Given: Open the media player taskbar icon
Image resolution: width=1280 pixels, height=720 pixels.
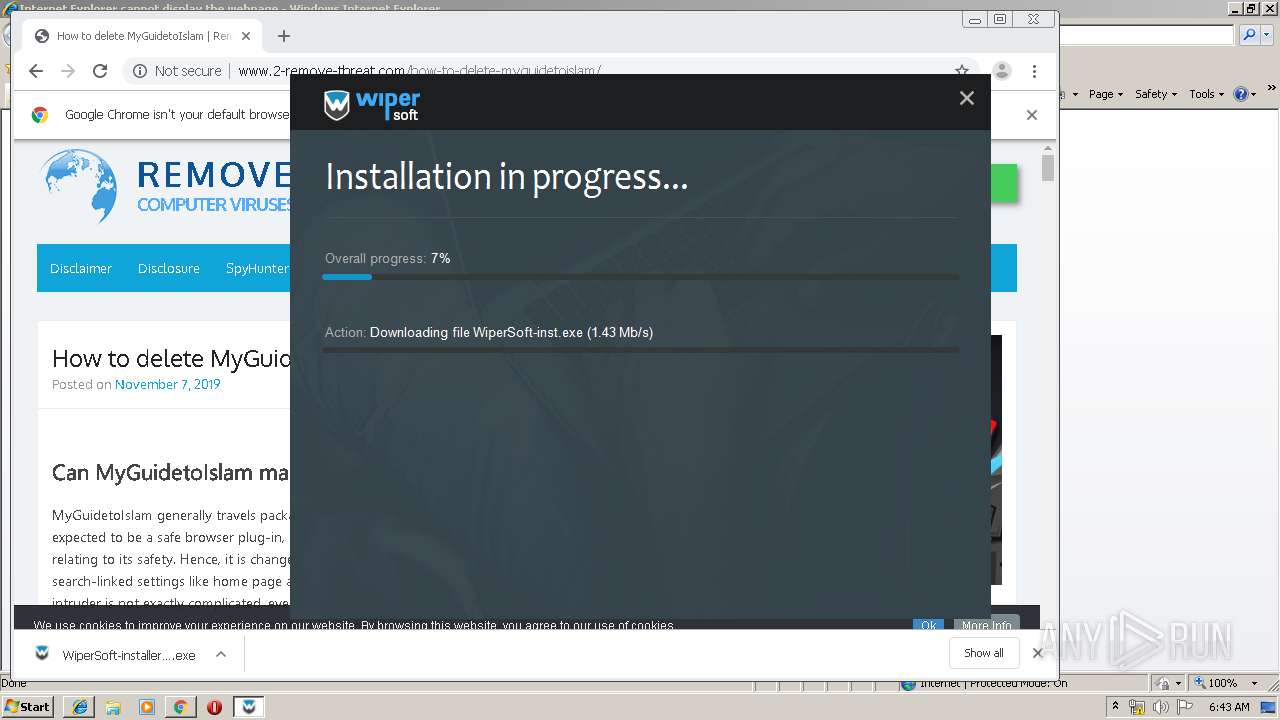Looking at the screenshot, I should [147, 707].
